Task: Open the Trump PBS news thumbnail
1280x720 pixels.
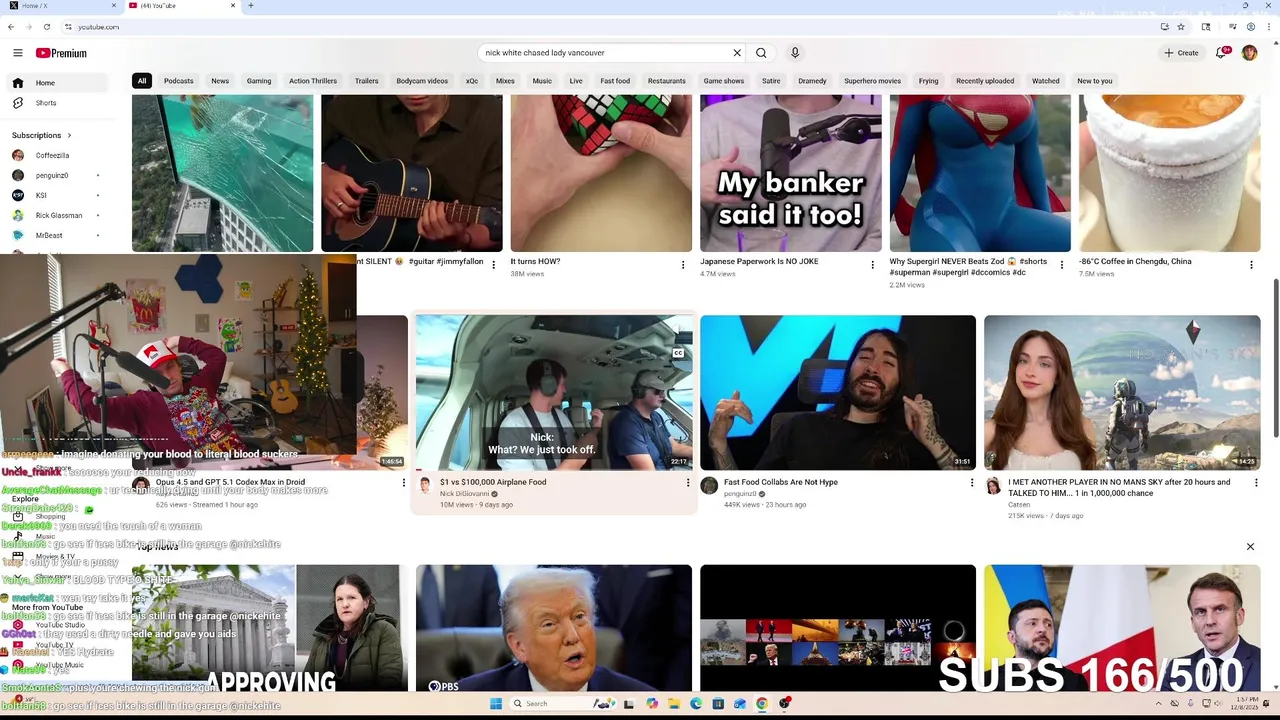Action: (x=554, y=628)
